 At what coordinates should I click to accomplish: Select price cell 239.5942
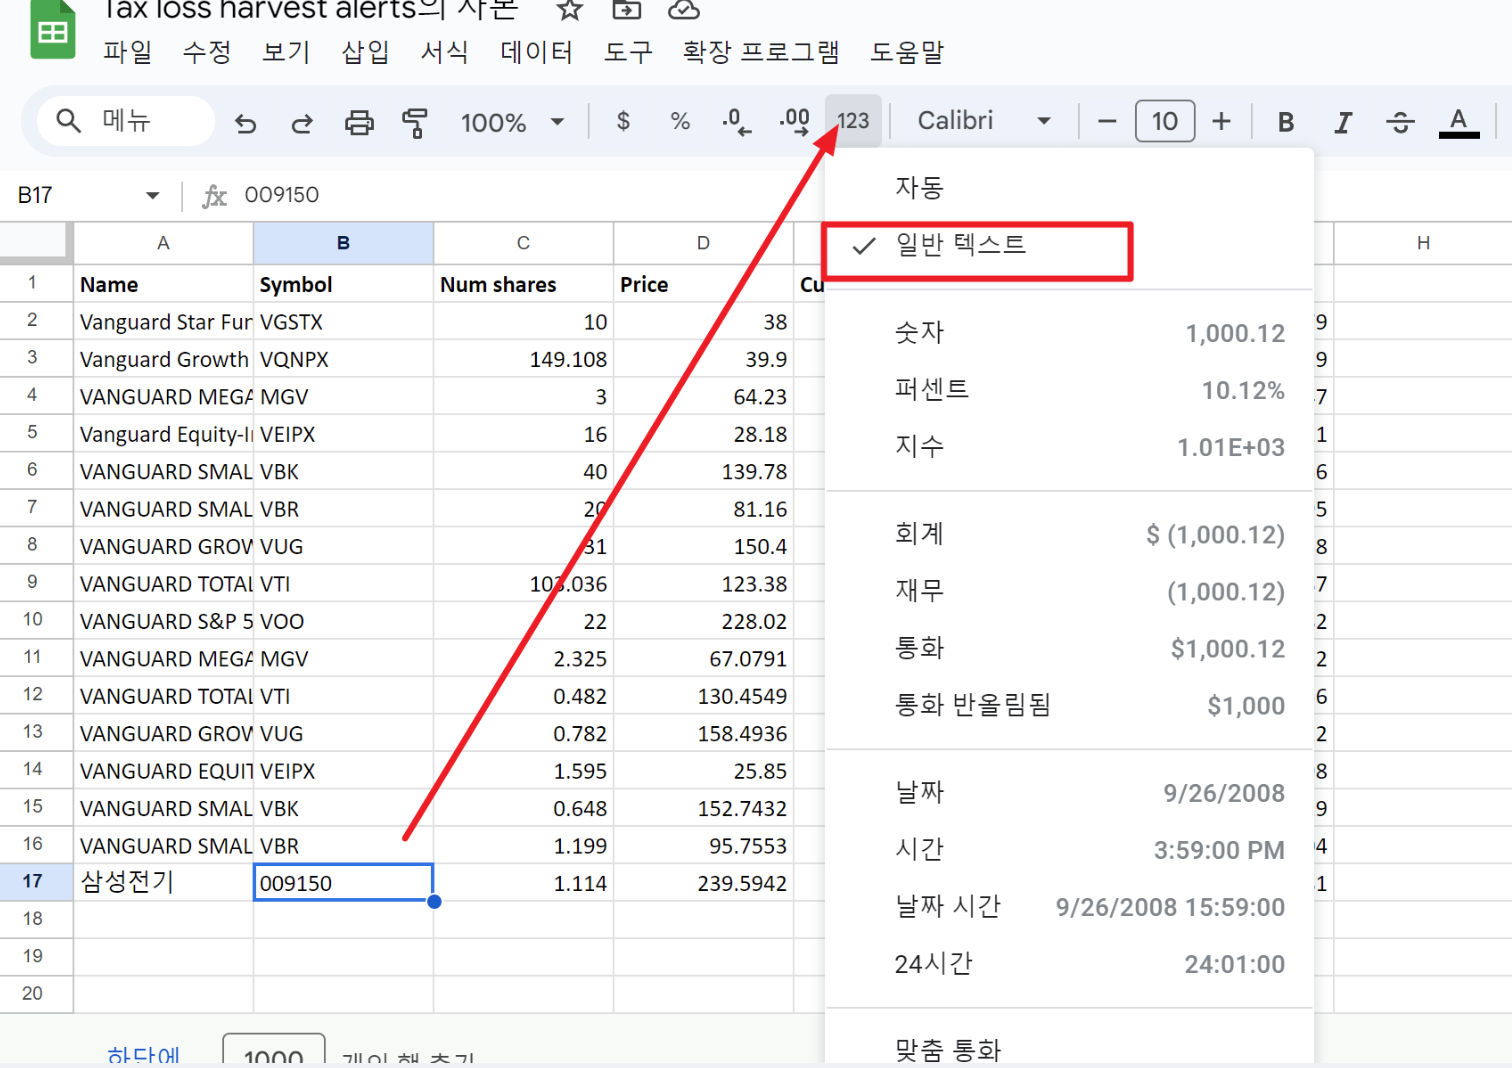pos(703,882)
